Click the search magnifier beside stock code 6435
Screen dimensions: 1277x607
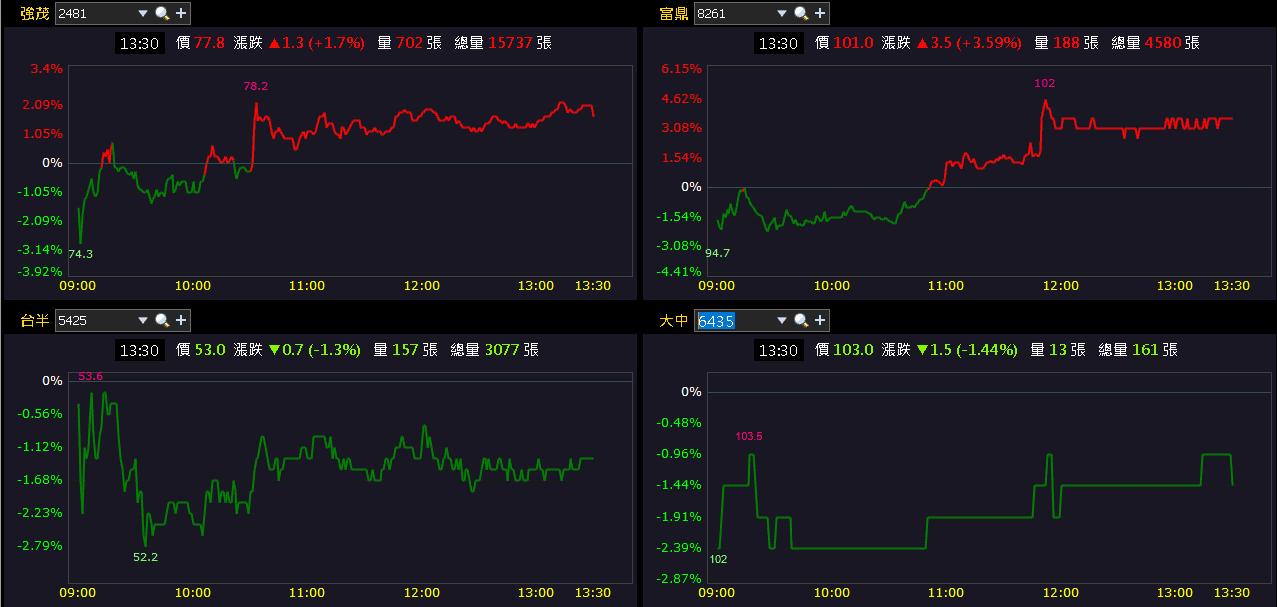[x=800, y=320]
